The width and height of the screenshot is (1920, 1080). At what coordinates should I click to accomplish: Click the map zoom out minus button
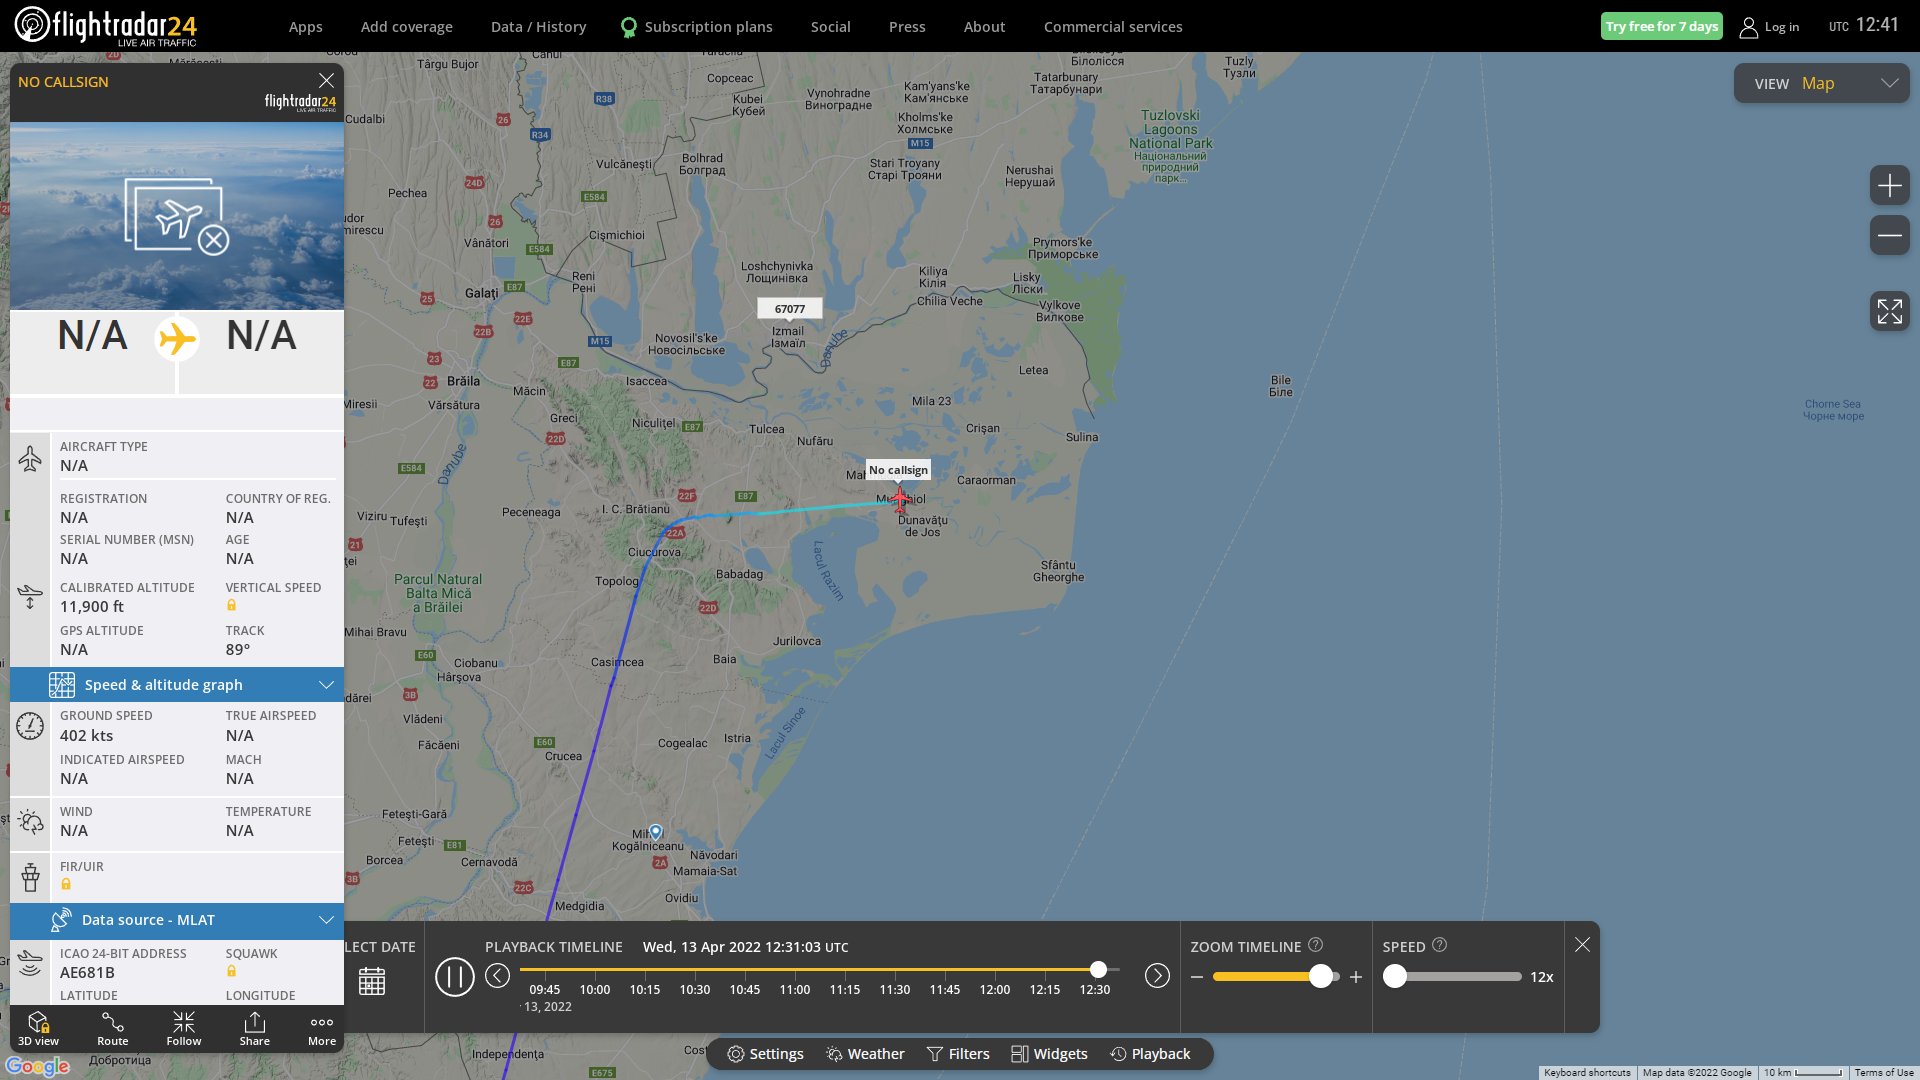[1889, 236]
